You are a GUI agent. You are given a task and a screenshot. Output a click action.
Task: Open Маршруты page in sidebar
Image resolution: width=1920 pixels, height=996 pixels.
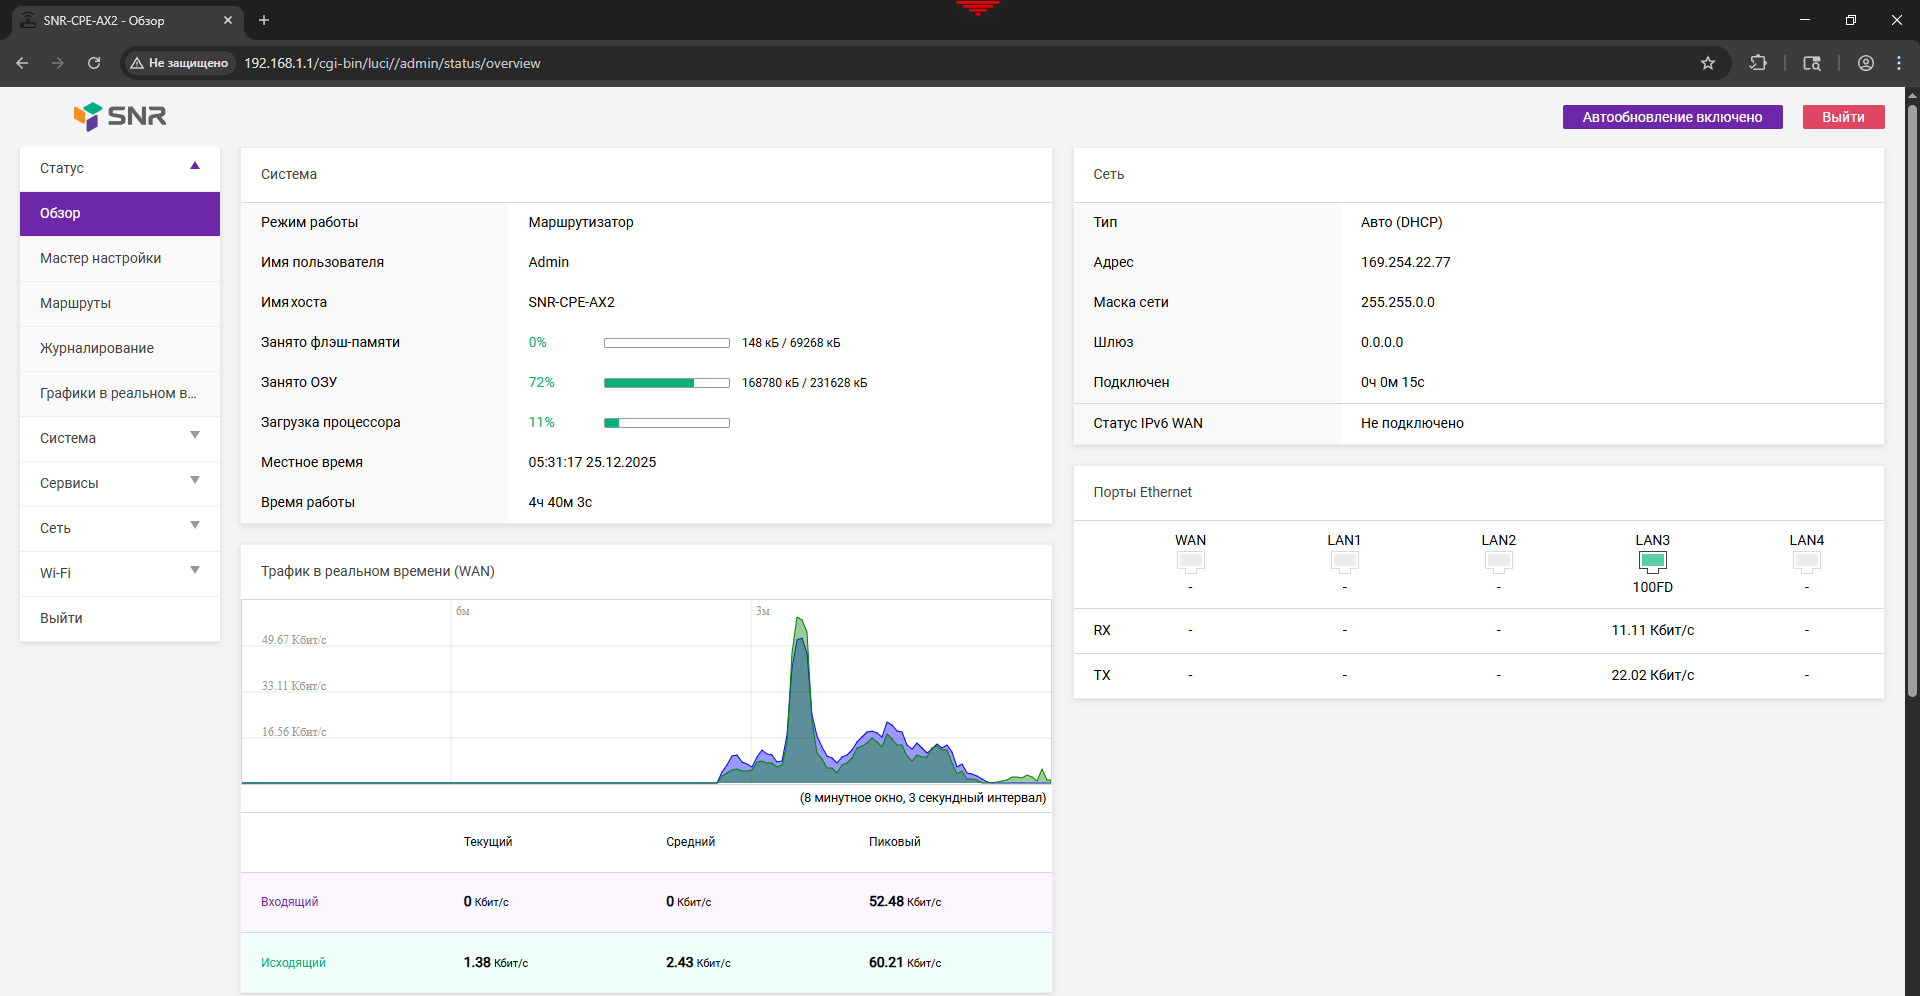click(76, 303)
